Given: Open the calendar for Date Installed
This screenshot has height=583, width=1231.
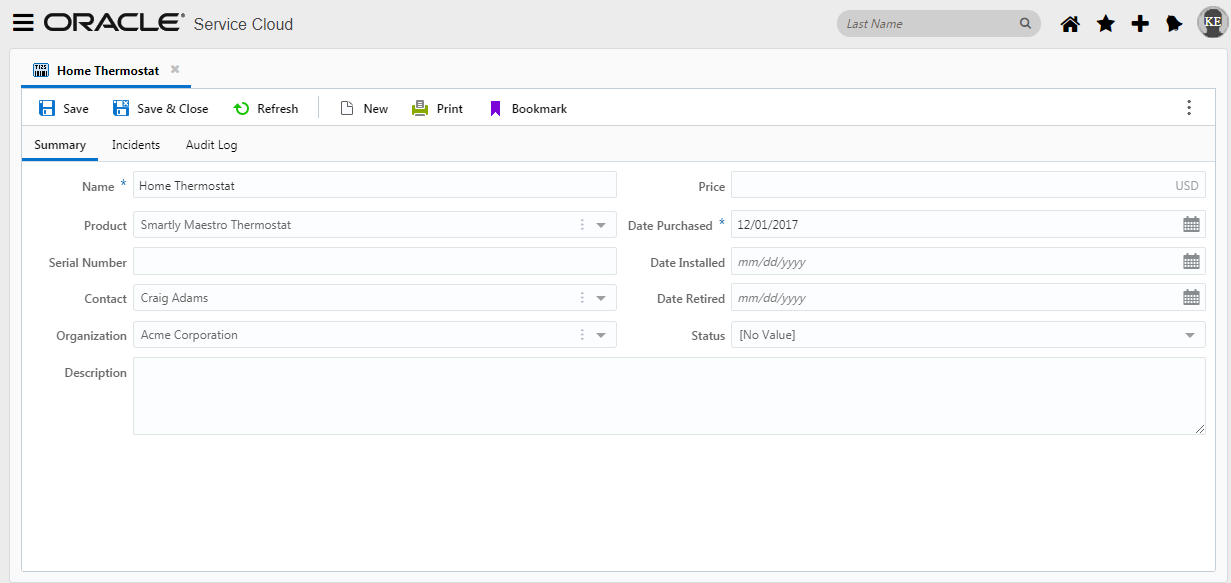Looking at the screenshot, I should coord(1191,260).
